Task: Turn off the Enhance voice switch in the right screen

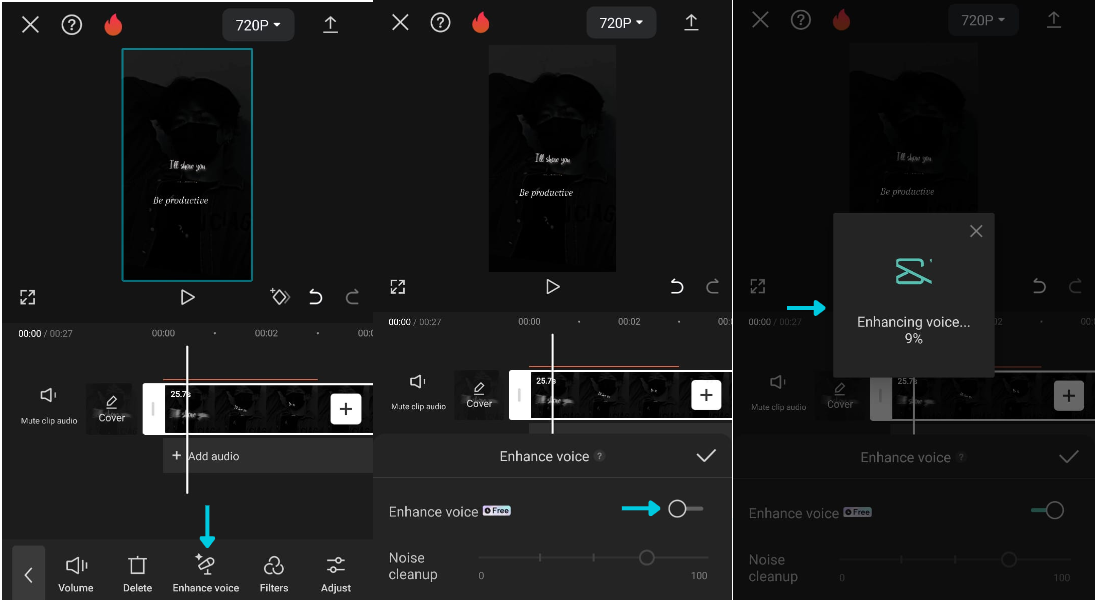Action: tap(1047, 510)
